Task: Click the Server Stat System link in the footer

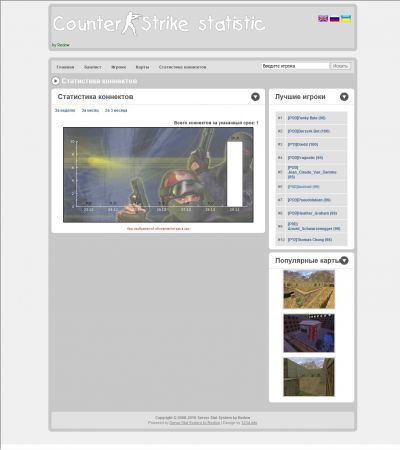Action: [195, 423]
